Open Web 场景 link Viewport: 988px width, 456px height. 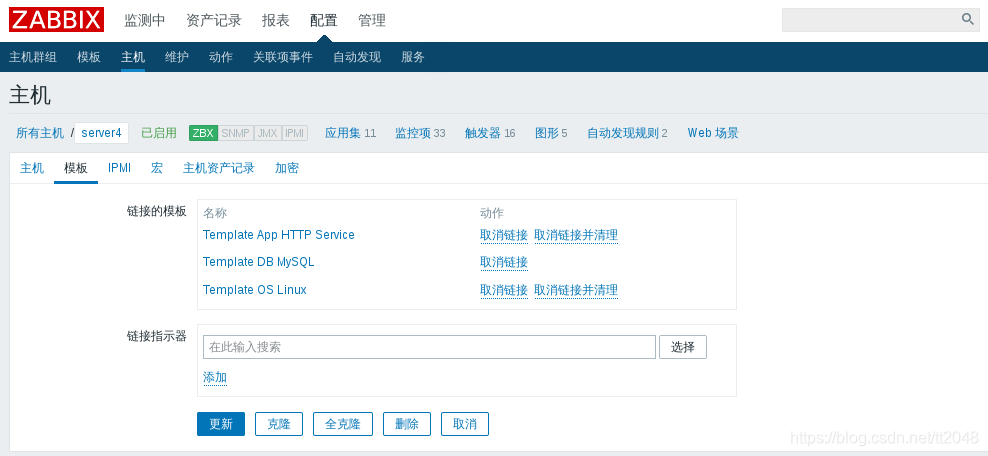click(713, 133)
